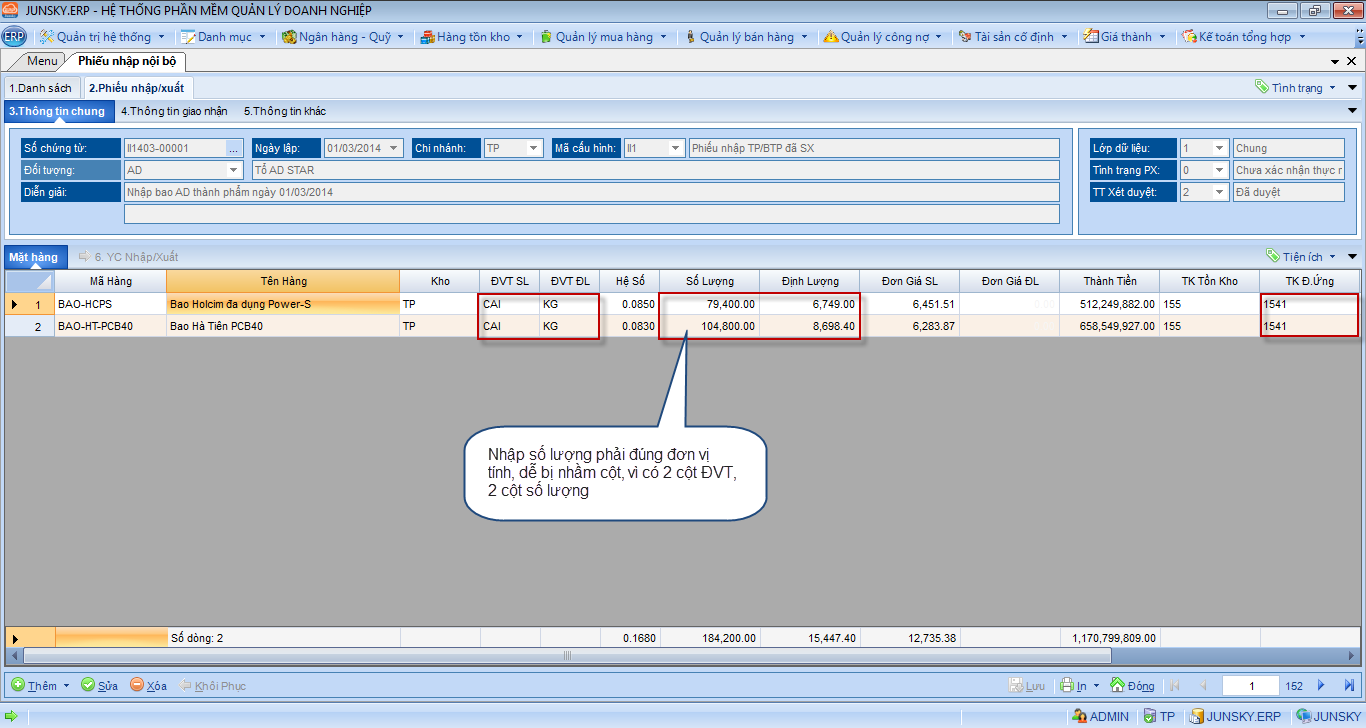The image size is (1366, 728).
Task: Click the orange Xóa delete icon
Action: [137, 685]
